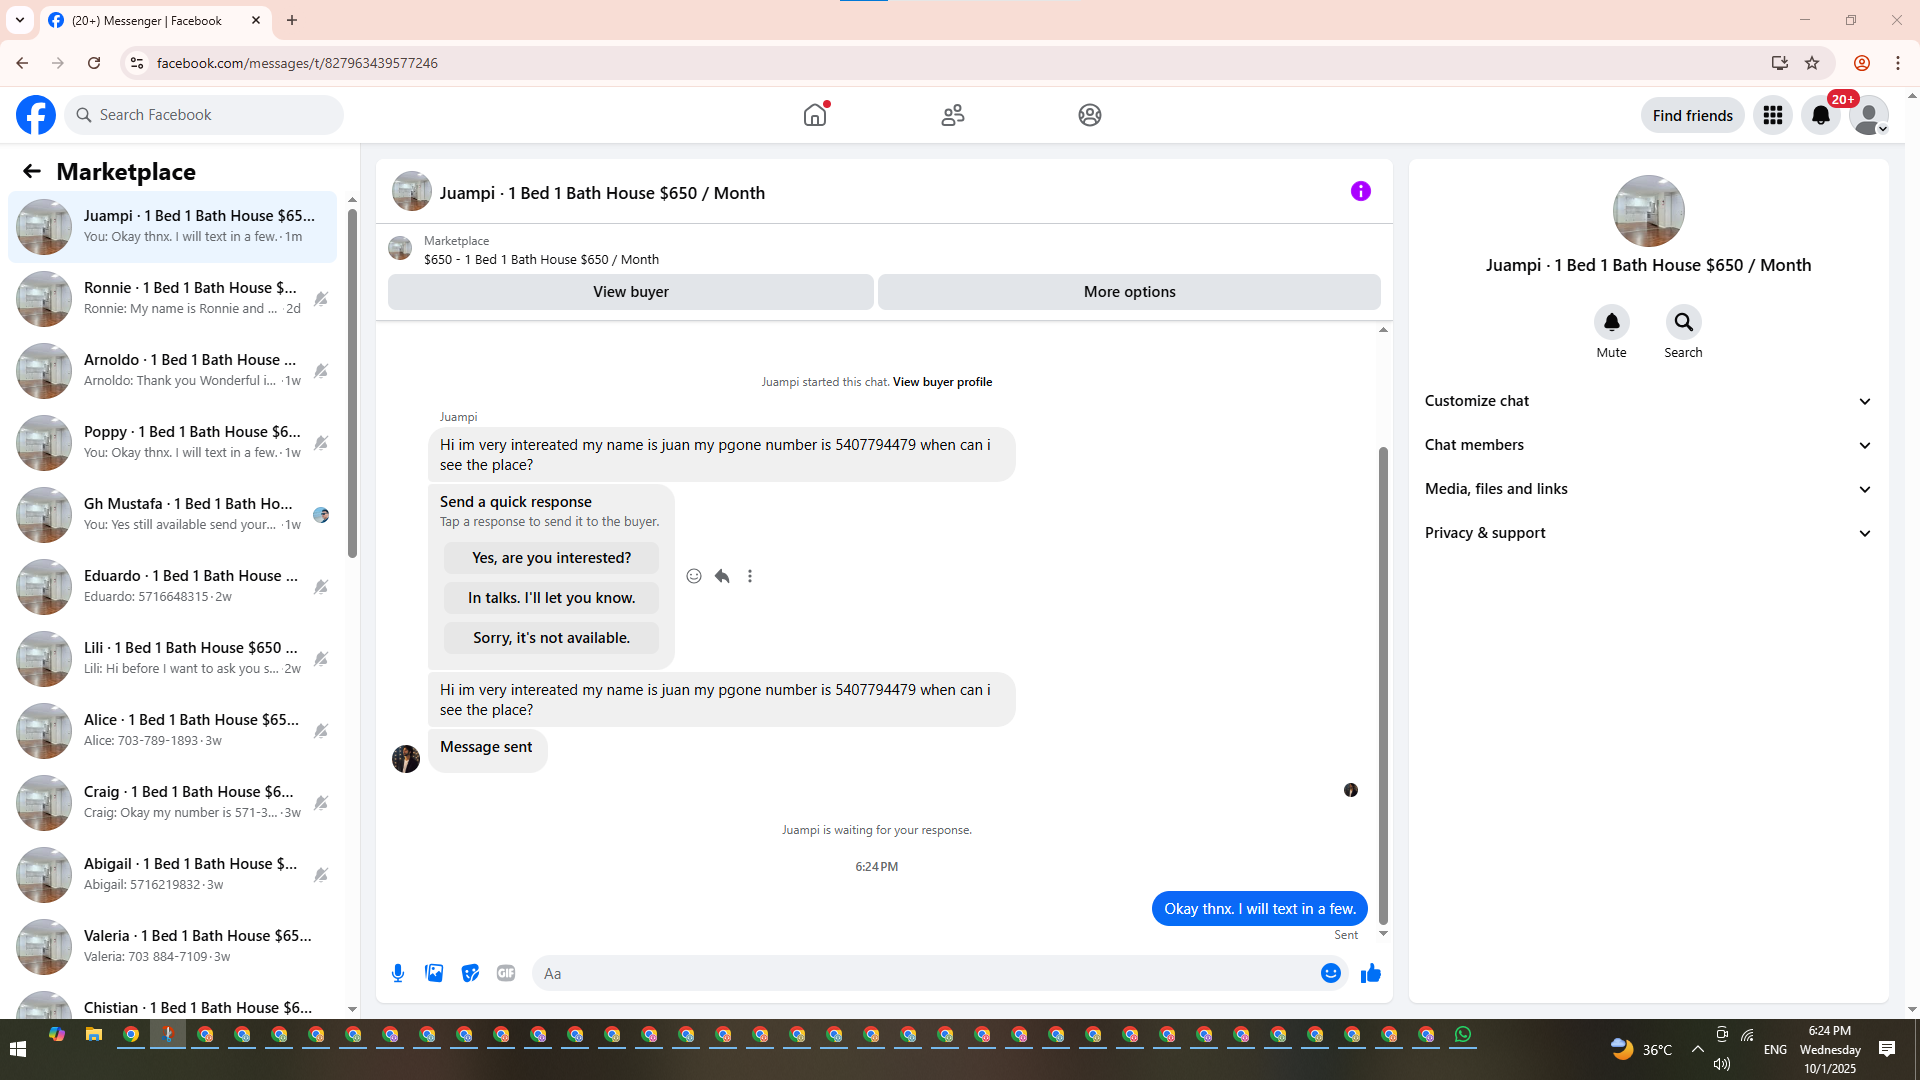The image size is (1920, 1080).
Task: Click the muted bell icon on Ronnie chat
Action: pos(321,299)
